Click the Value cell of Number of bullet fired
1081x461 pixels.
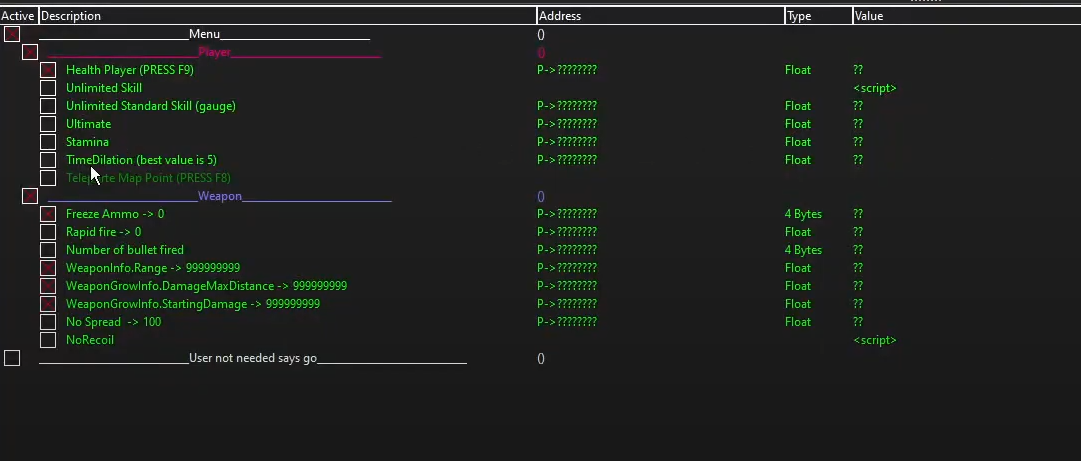point(858,250)
